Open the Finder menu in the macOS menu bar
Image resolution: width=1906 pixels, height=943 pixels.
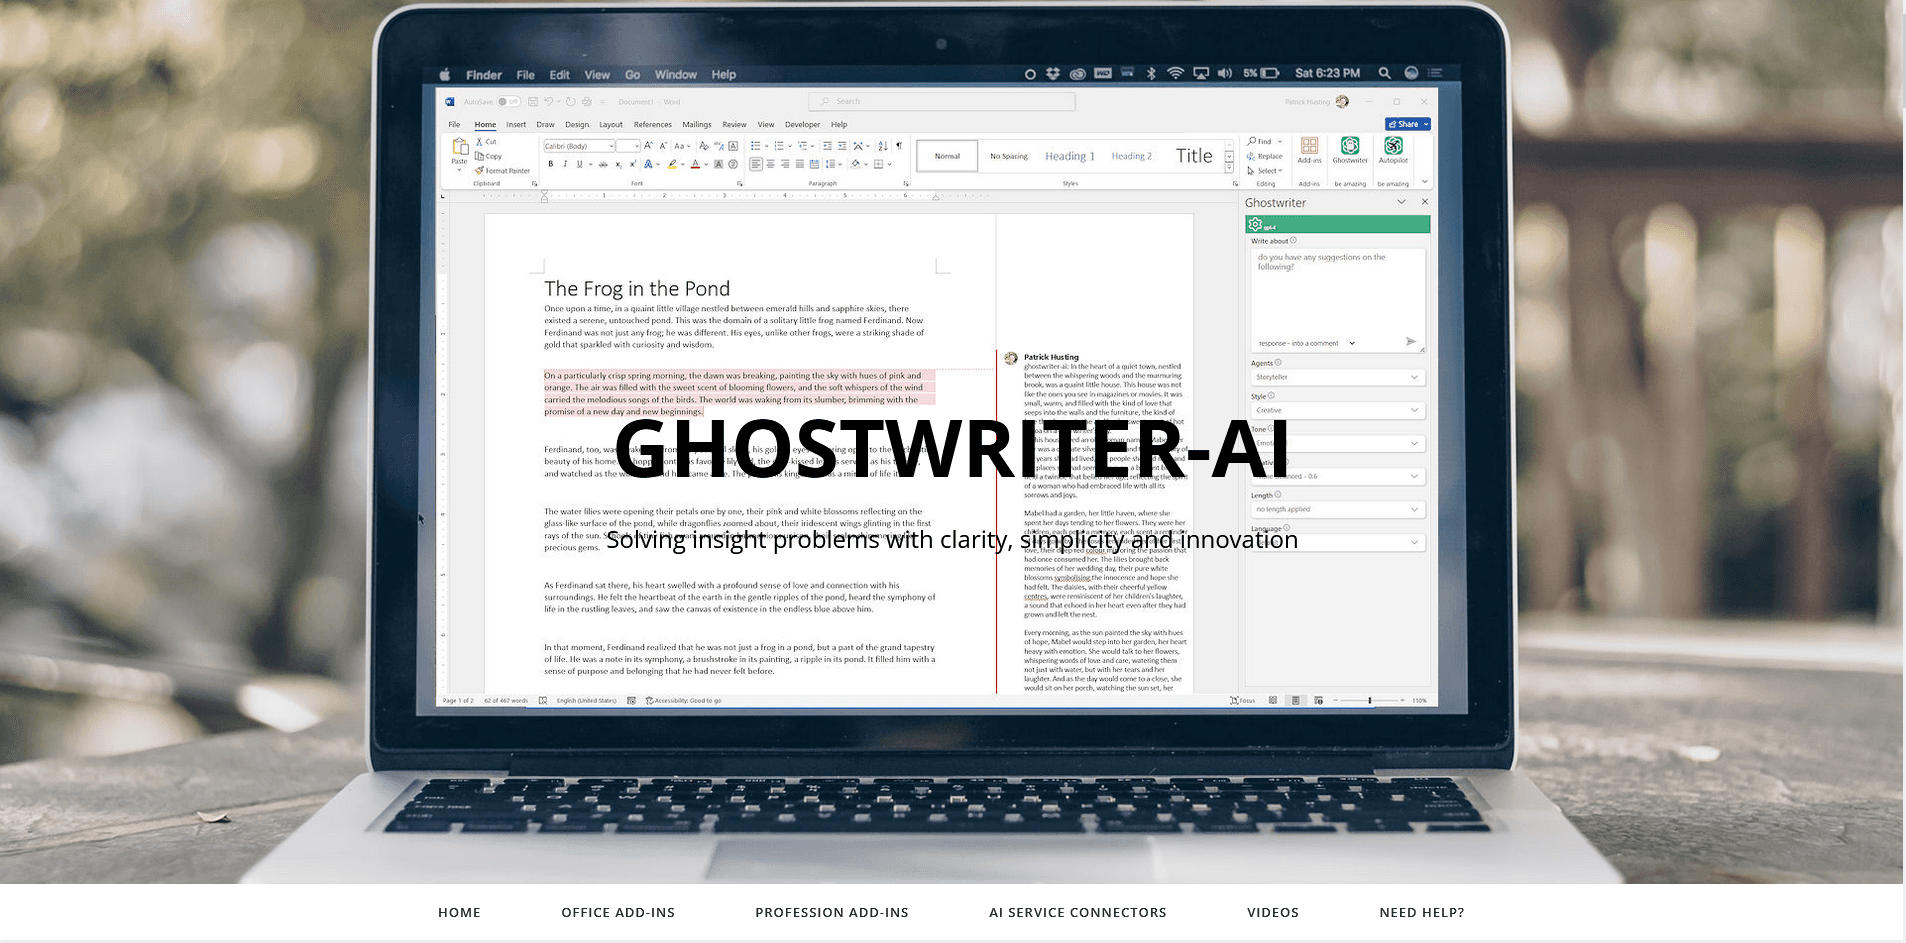click(x=484, y=75)
